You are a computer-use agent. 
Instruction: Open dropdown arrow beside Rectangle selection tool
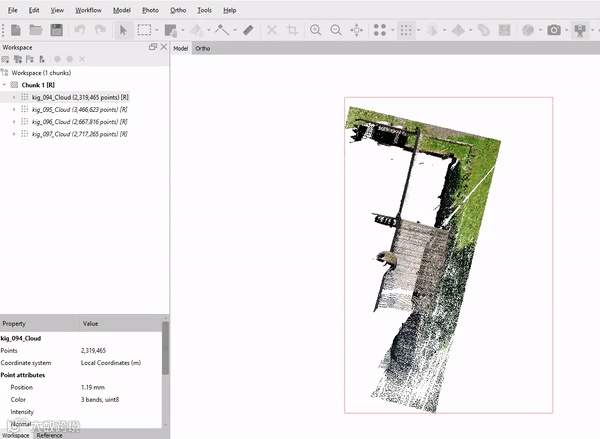click(x=158, y=30)
